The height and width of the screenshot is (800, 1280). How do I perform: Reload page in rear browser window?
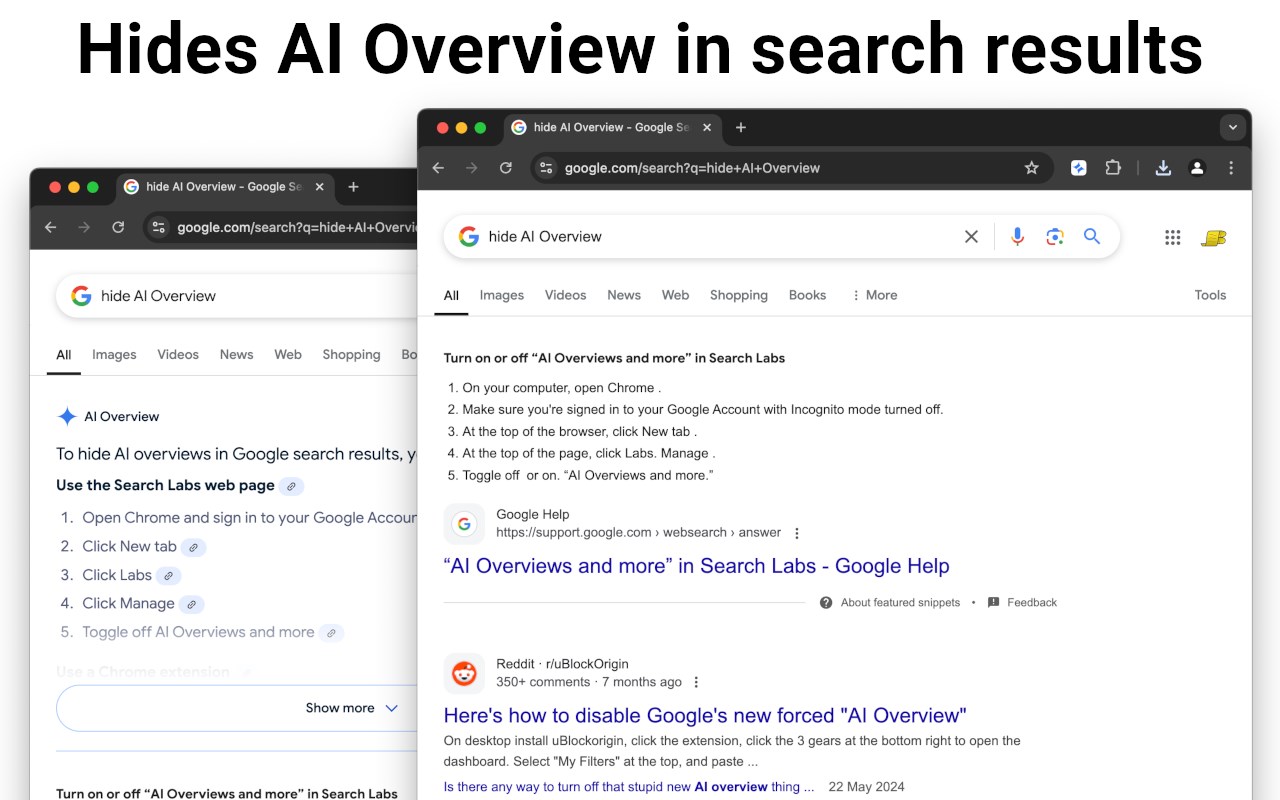(x=118, y=227)
